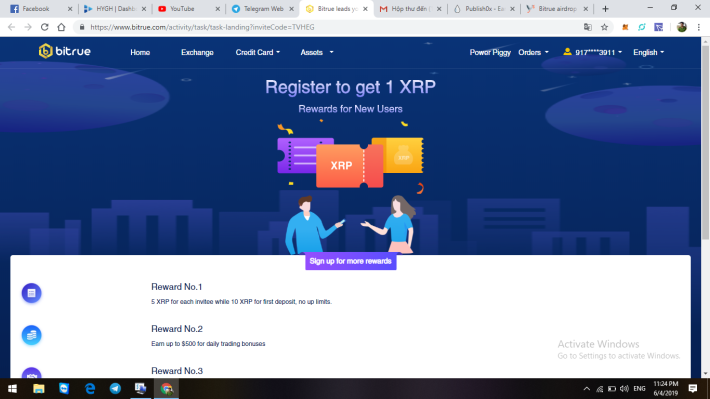710x399 pixels.
Task: Open a new browser tab
Action: click(x=605, y=9)
